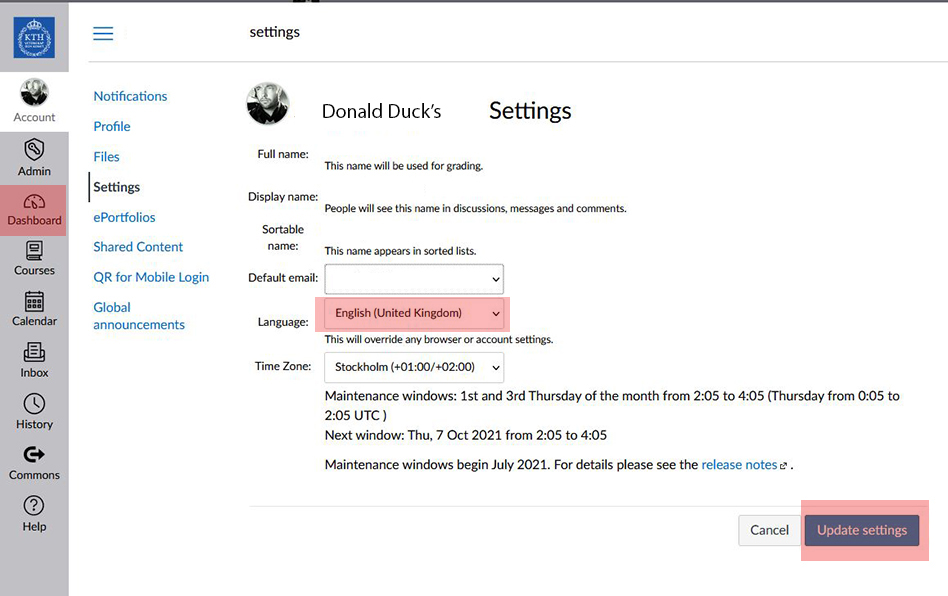Image resolution: width=948 pixels, height=596 pixels.
Task: Select Notifications in the account menu
Action: (x=130, y=96)
